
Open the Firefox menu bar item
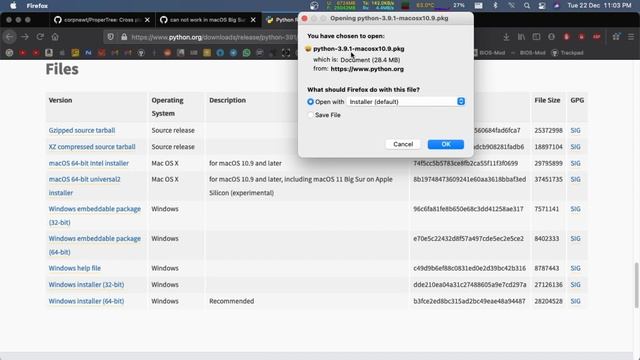pos(37,6)
